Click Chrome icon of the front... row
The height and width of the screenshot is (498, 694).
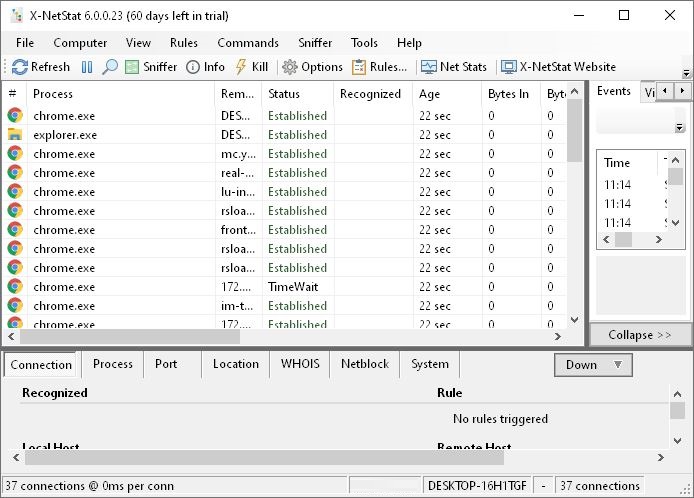[x=15, y=230]
